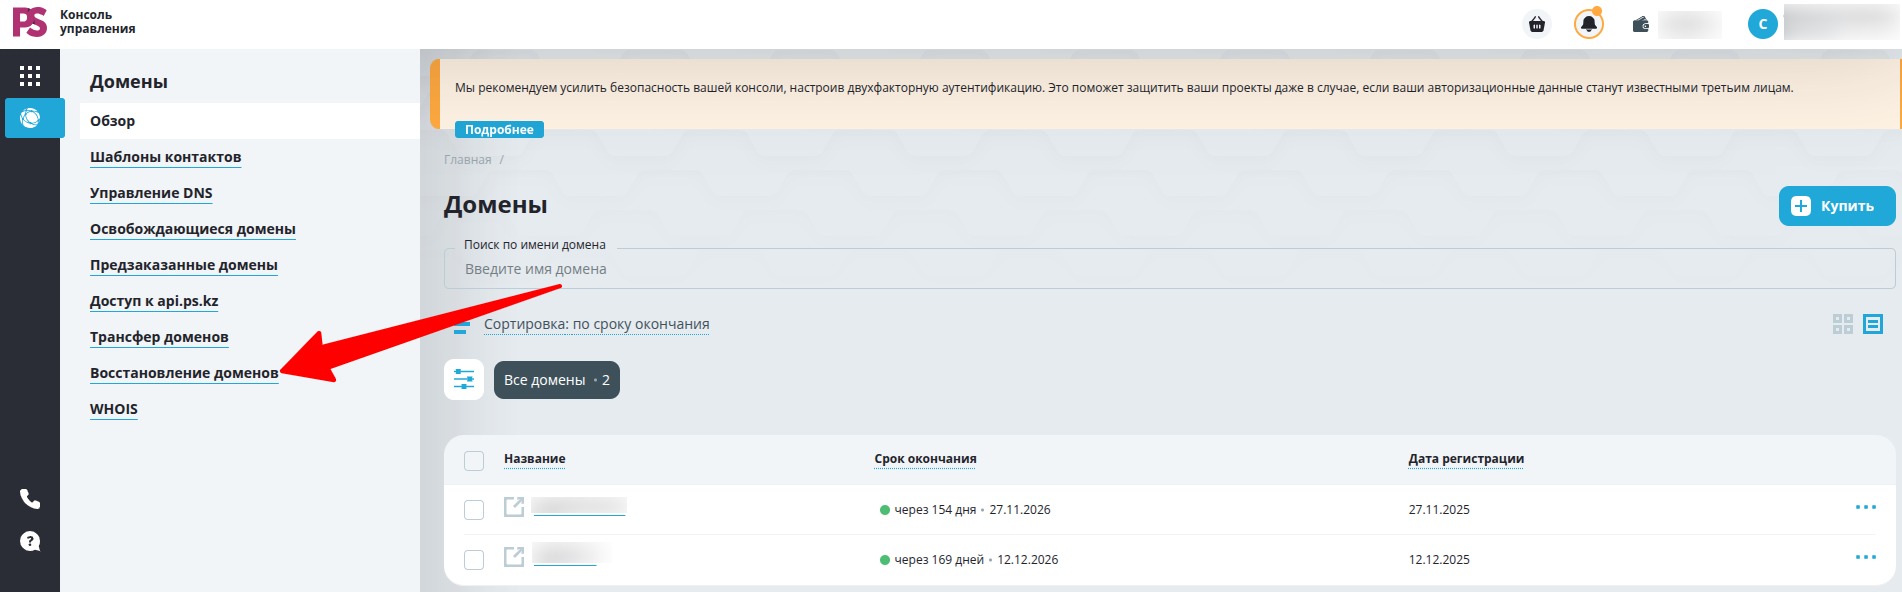The width and height of the screenshot is (1902, 592).
Task: Click registration date '12.12.2025'
Action: click(x=1439, y=560)
